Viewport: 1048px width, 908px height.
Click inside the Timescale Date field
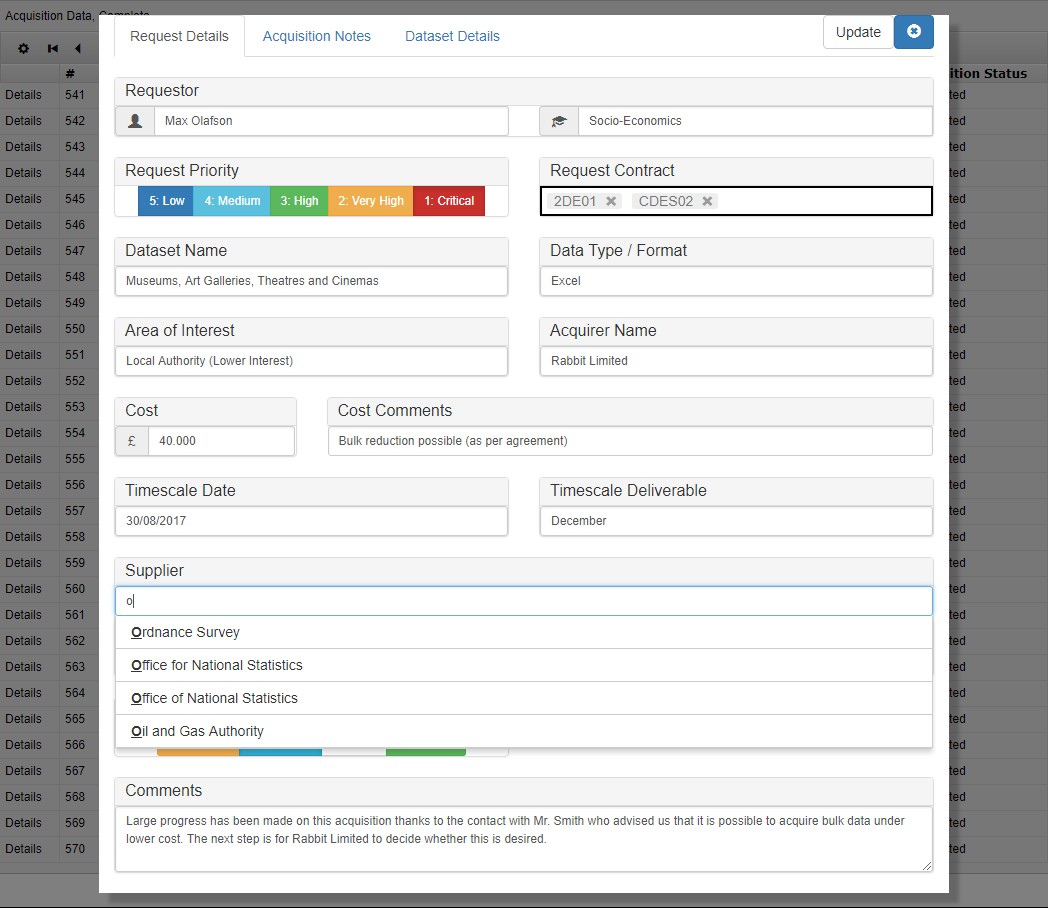tap(311, 521)
